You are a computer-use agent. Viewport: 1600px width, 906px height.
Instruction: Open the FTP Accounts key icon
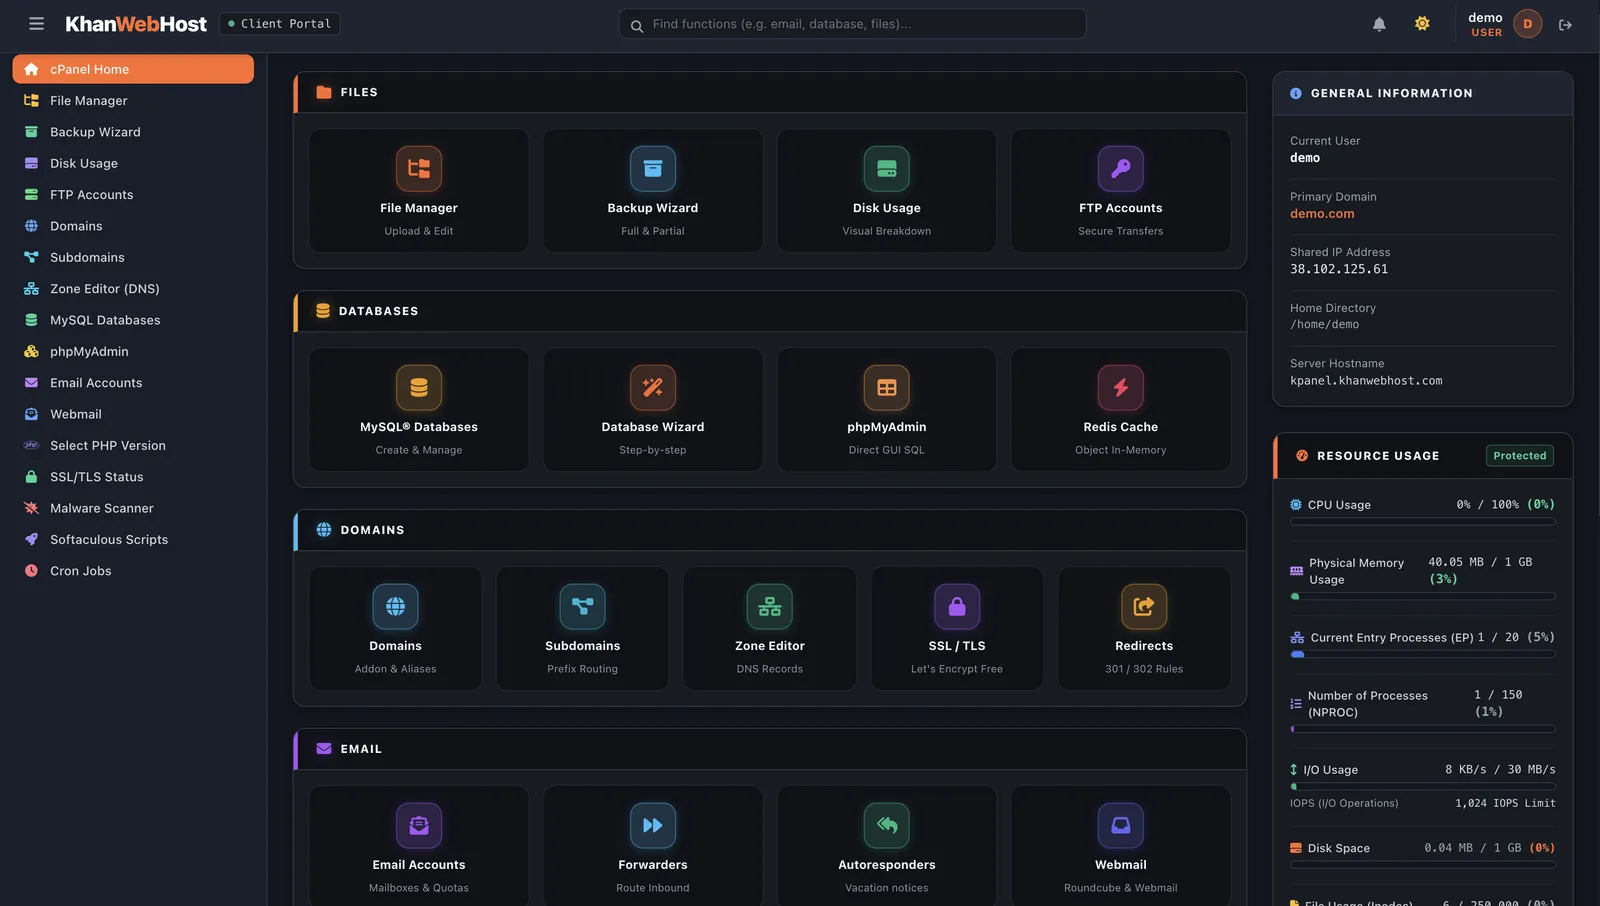click(1121, 169)
